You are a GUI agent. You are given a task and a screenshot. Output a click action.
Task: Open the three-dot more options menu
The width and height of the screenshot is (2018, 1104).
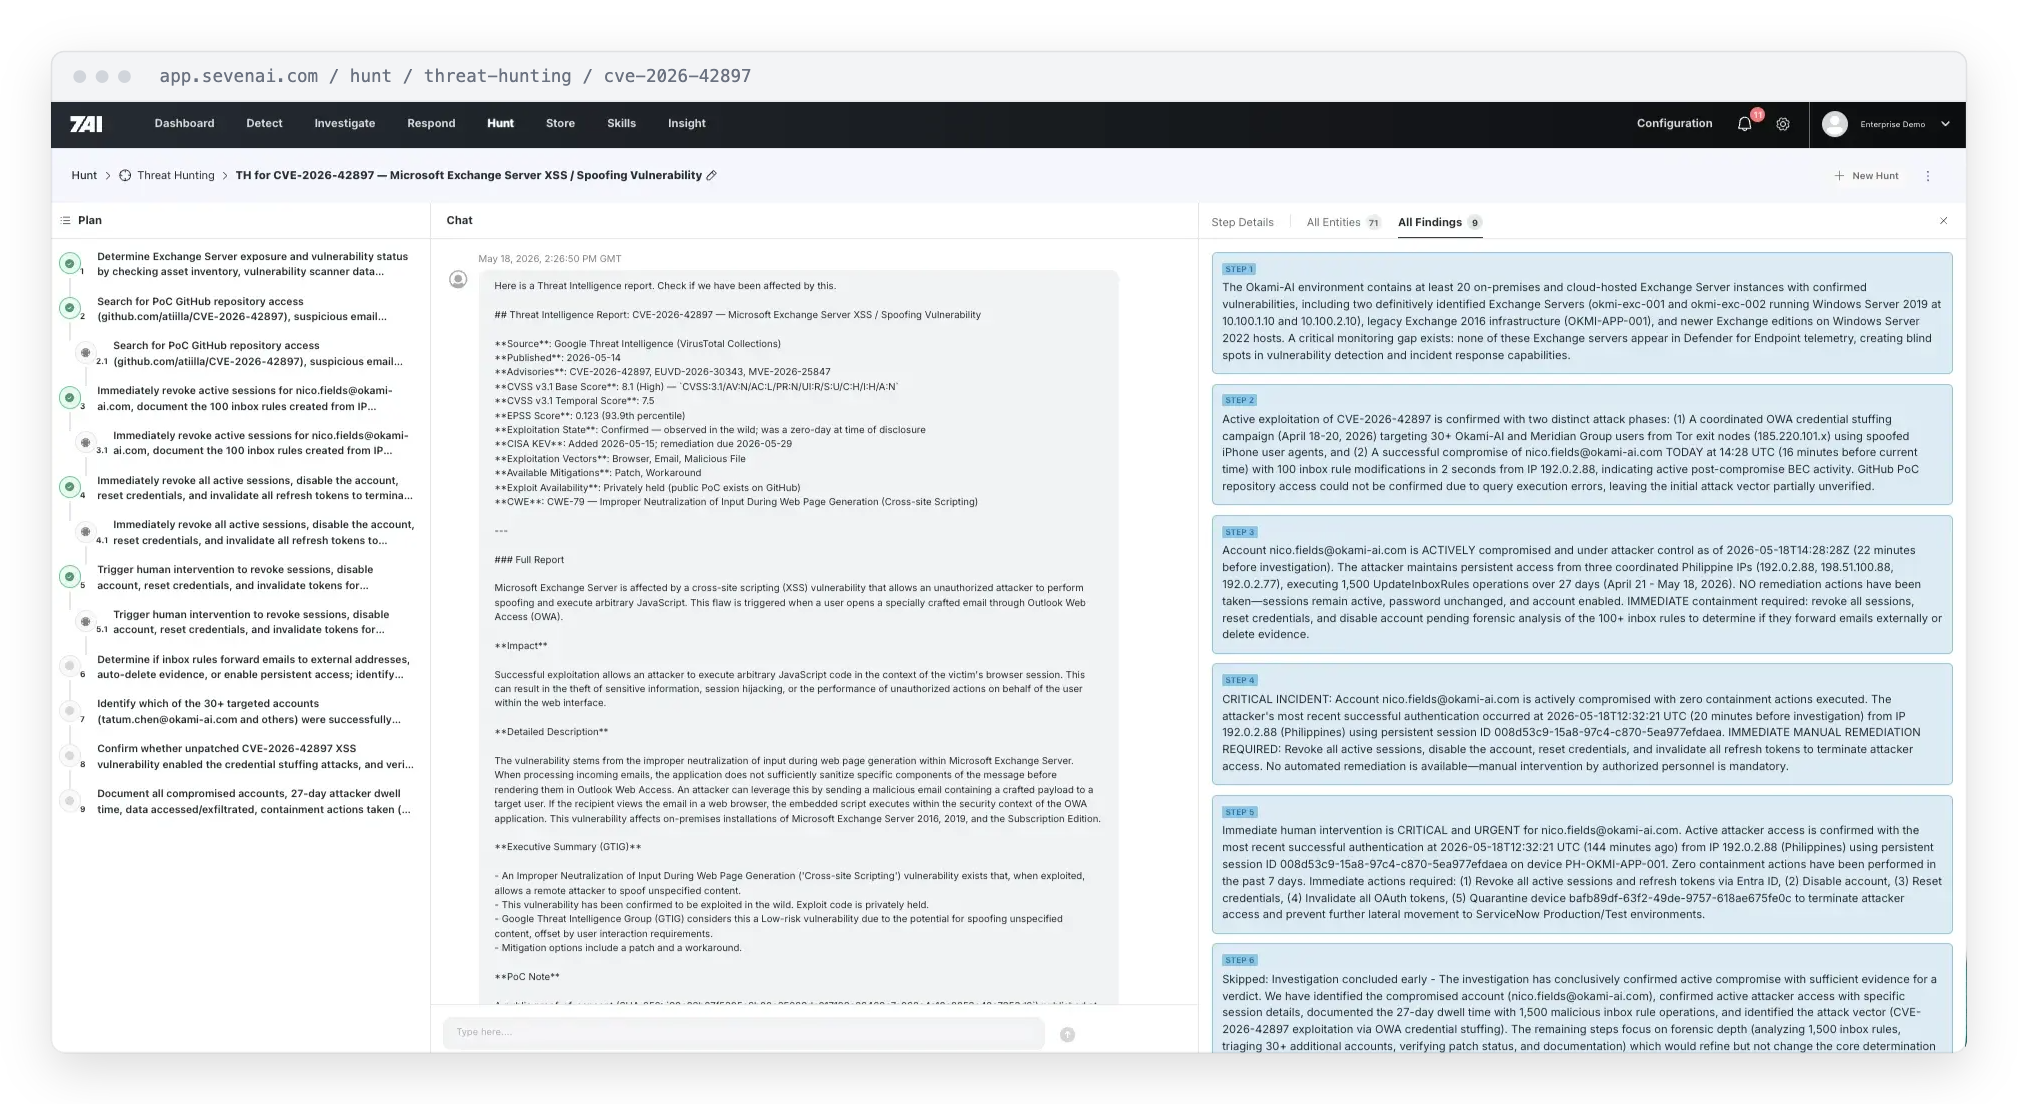[x=1928, y=176]
